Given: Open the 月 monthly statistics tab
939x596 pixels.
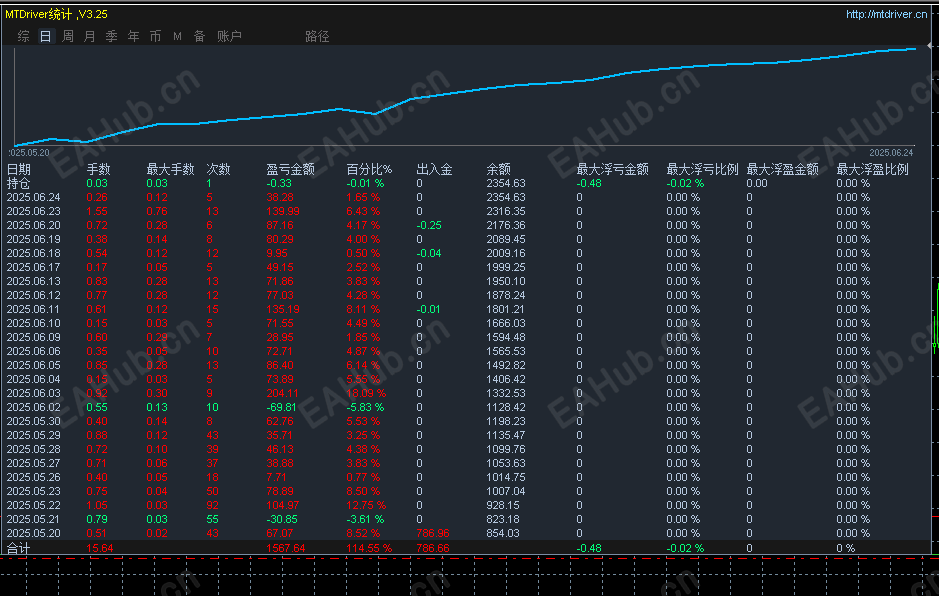Looking at the screenshot, I should tap(90, 37).
